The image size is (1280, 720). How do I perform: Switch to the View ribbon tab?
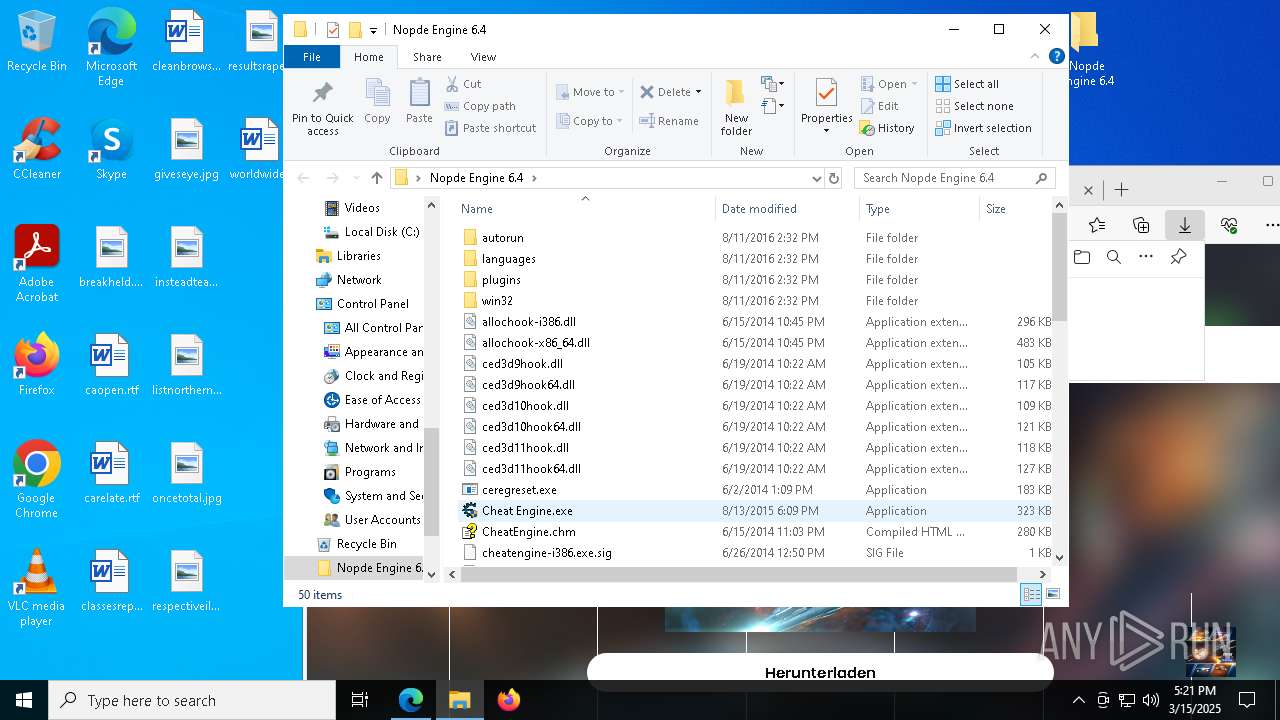tap(483, 57)
